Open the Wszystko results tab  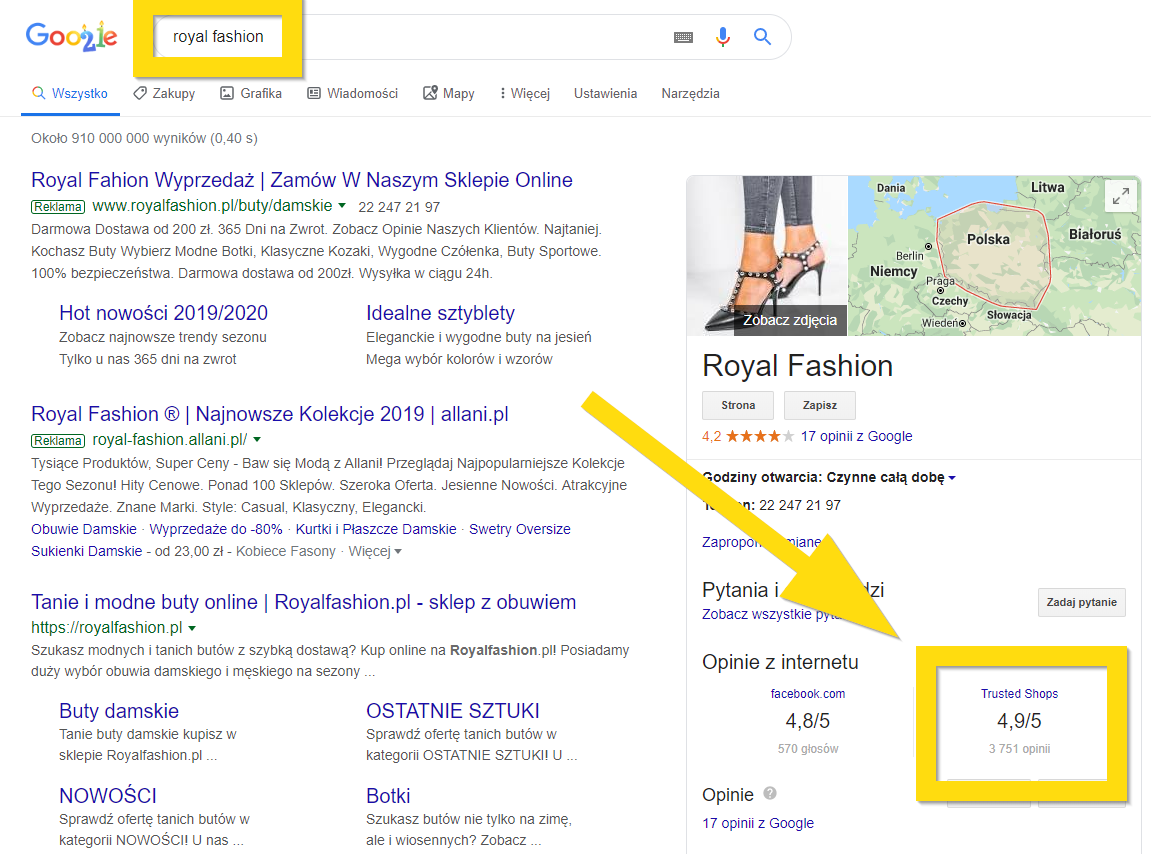(70, 93)
